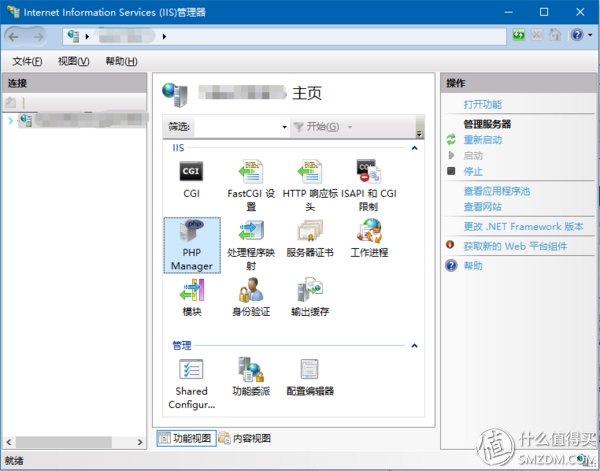Viewport: 600px width, 471px height.
Task: Click 帮助 link in actions pane
Action: [473, 266]
